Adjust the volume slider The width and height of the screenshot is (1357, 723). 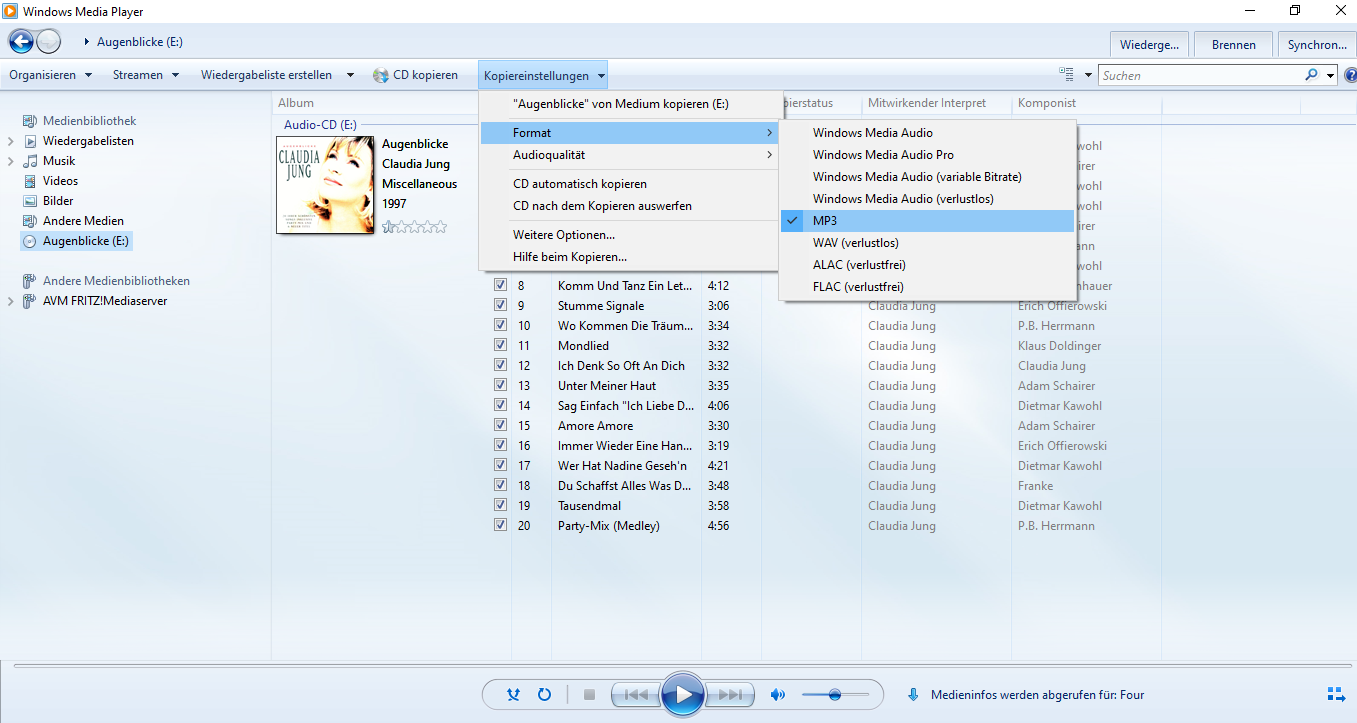point(834,694)
